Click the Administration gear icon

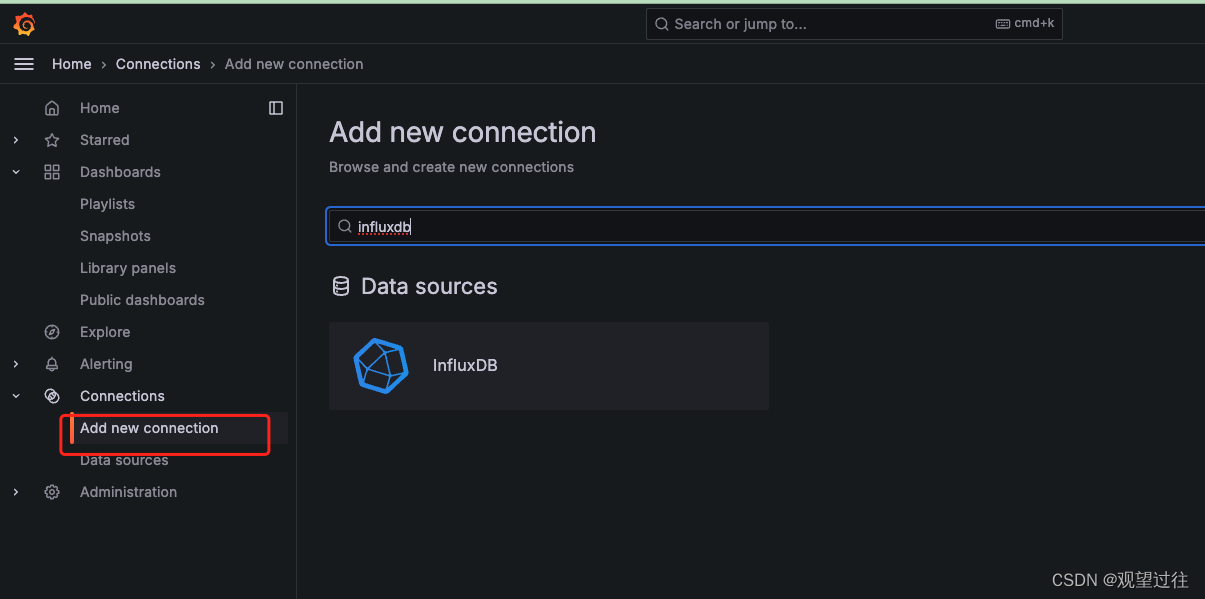point(52,492)
